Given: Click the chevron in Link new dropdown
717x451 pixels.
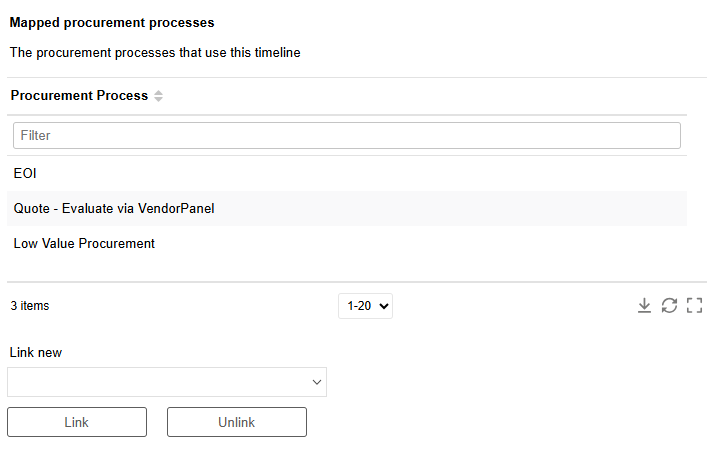Looking at the screenshot, I should tap(316, 382).
